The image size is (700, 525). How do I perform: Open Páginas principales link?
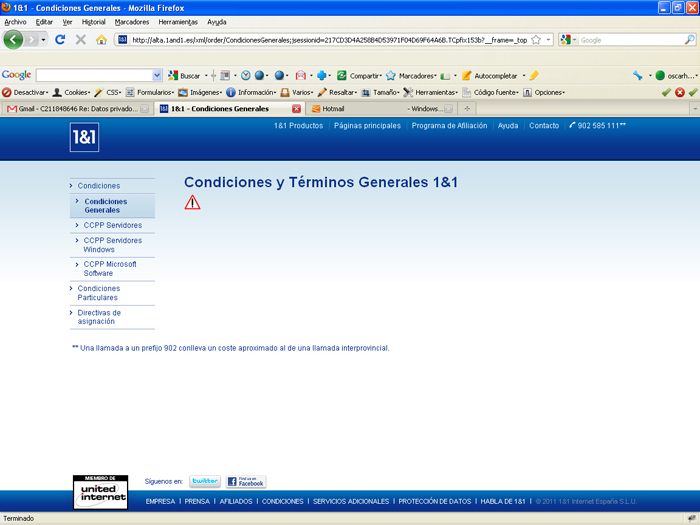[367, 126]
